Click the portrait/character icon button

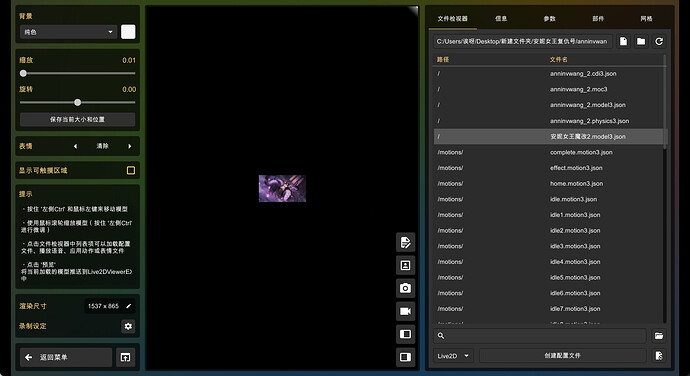tap(405, 265)
